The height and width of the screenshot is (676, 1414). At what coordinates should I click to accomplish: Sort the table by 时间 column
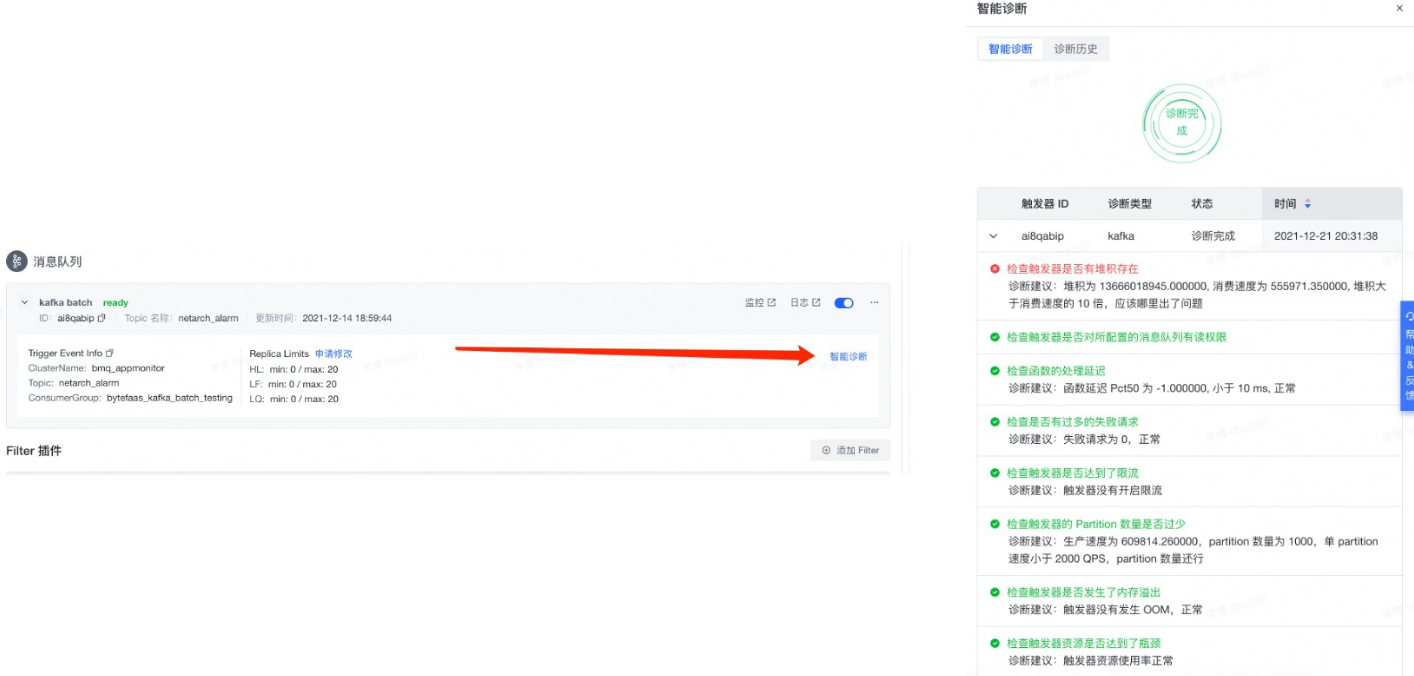point(1306,203)
